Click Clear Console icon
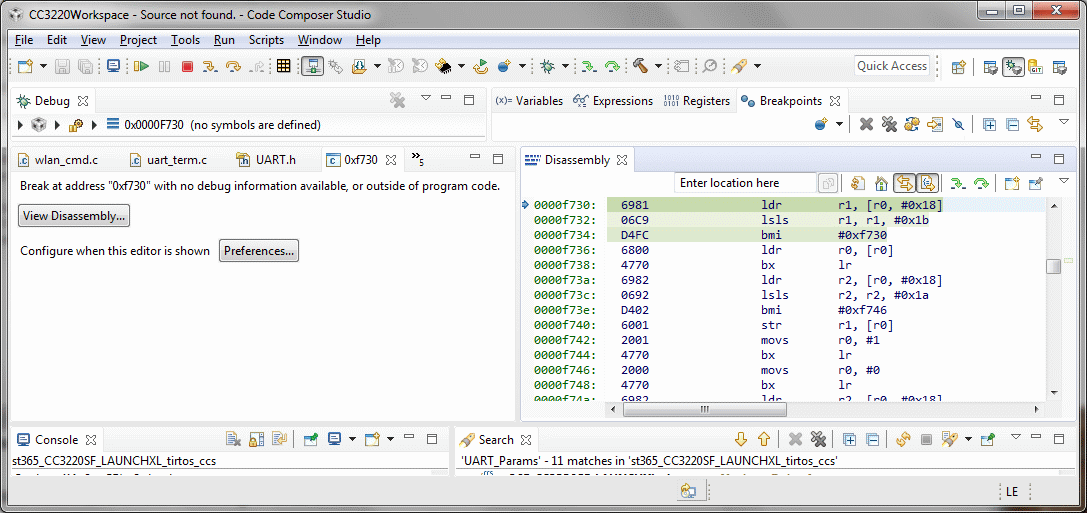 point(234,439)
